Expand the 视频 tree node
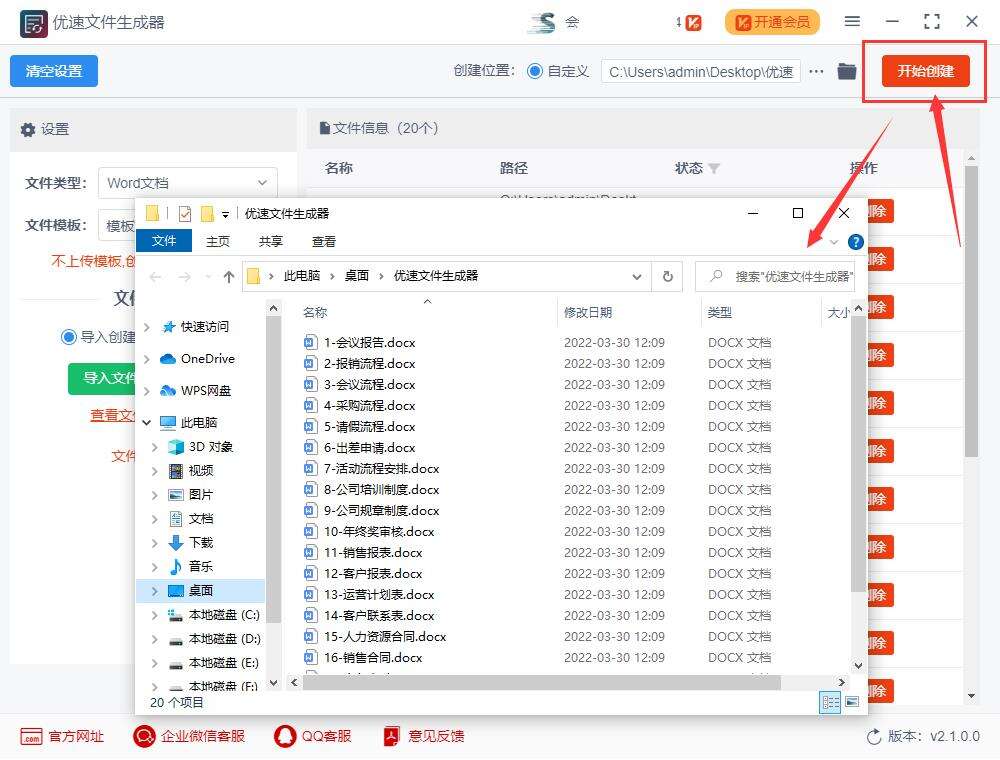This screenshot has width=1000, height=760. 154,471
